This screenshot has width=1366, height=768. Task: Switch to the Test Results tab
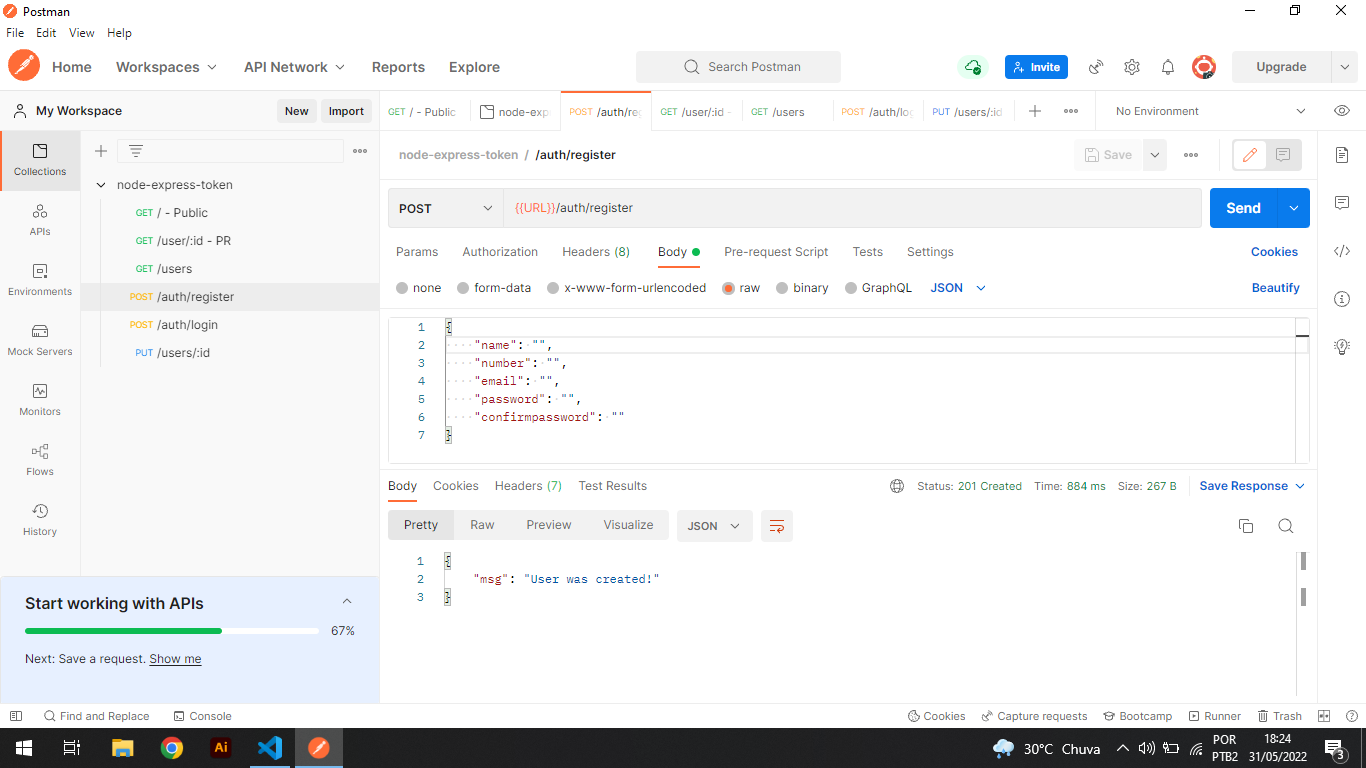[x=612, y=486]
